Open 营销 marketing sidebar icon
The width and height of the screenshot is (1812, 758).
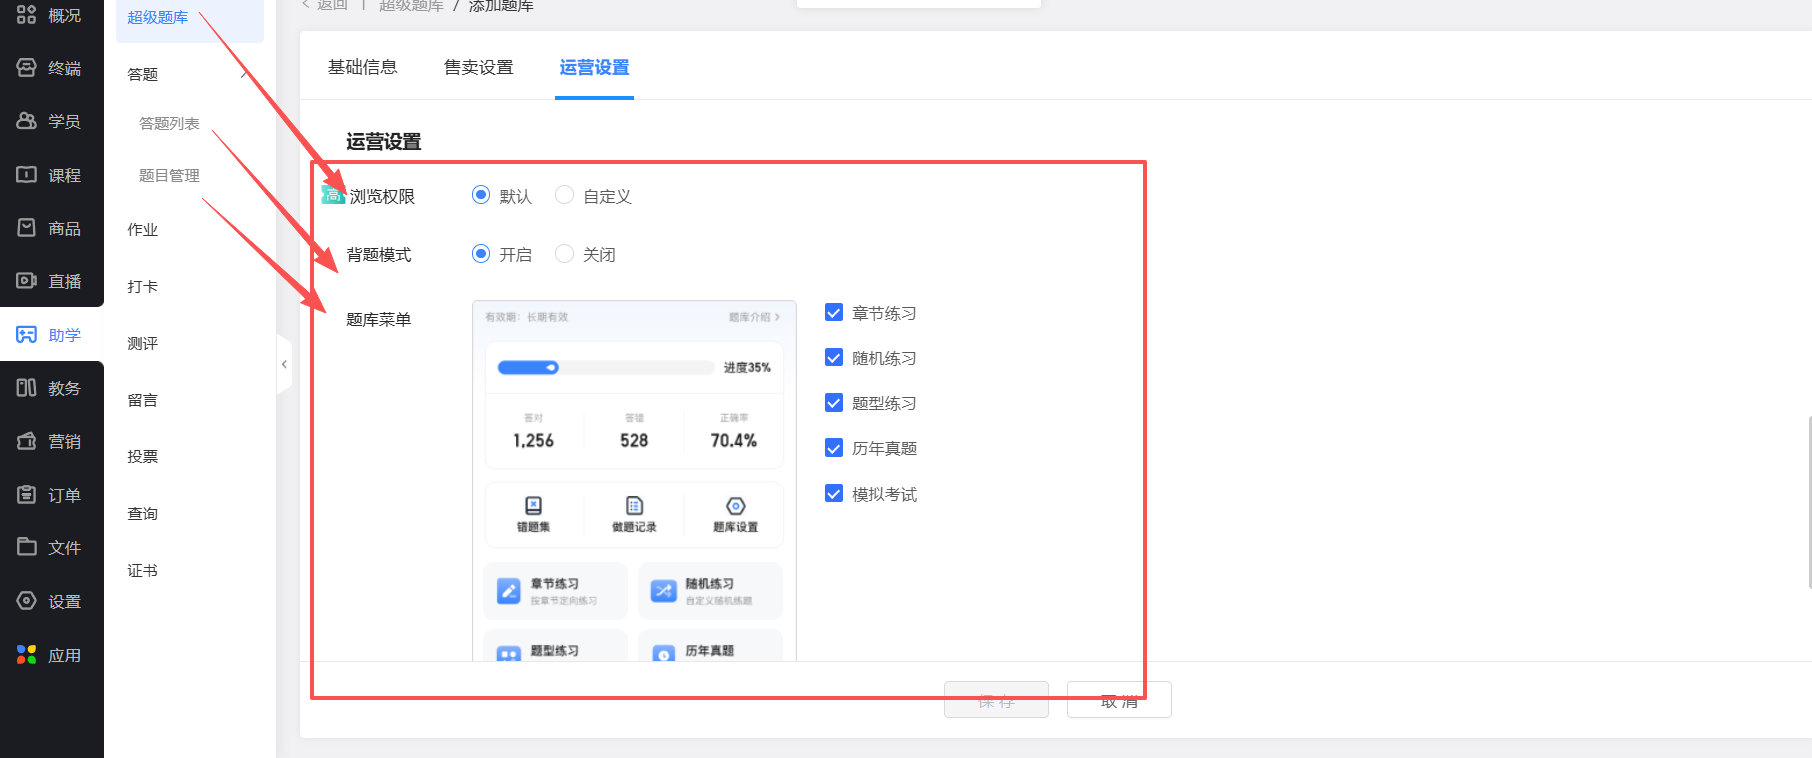[27, 441]
